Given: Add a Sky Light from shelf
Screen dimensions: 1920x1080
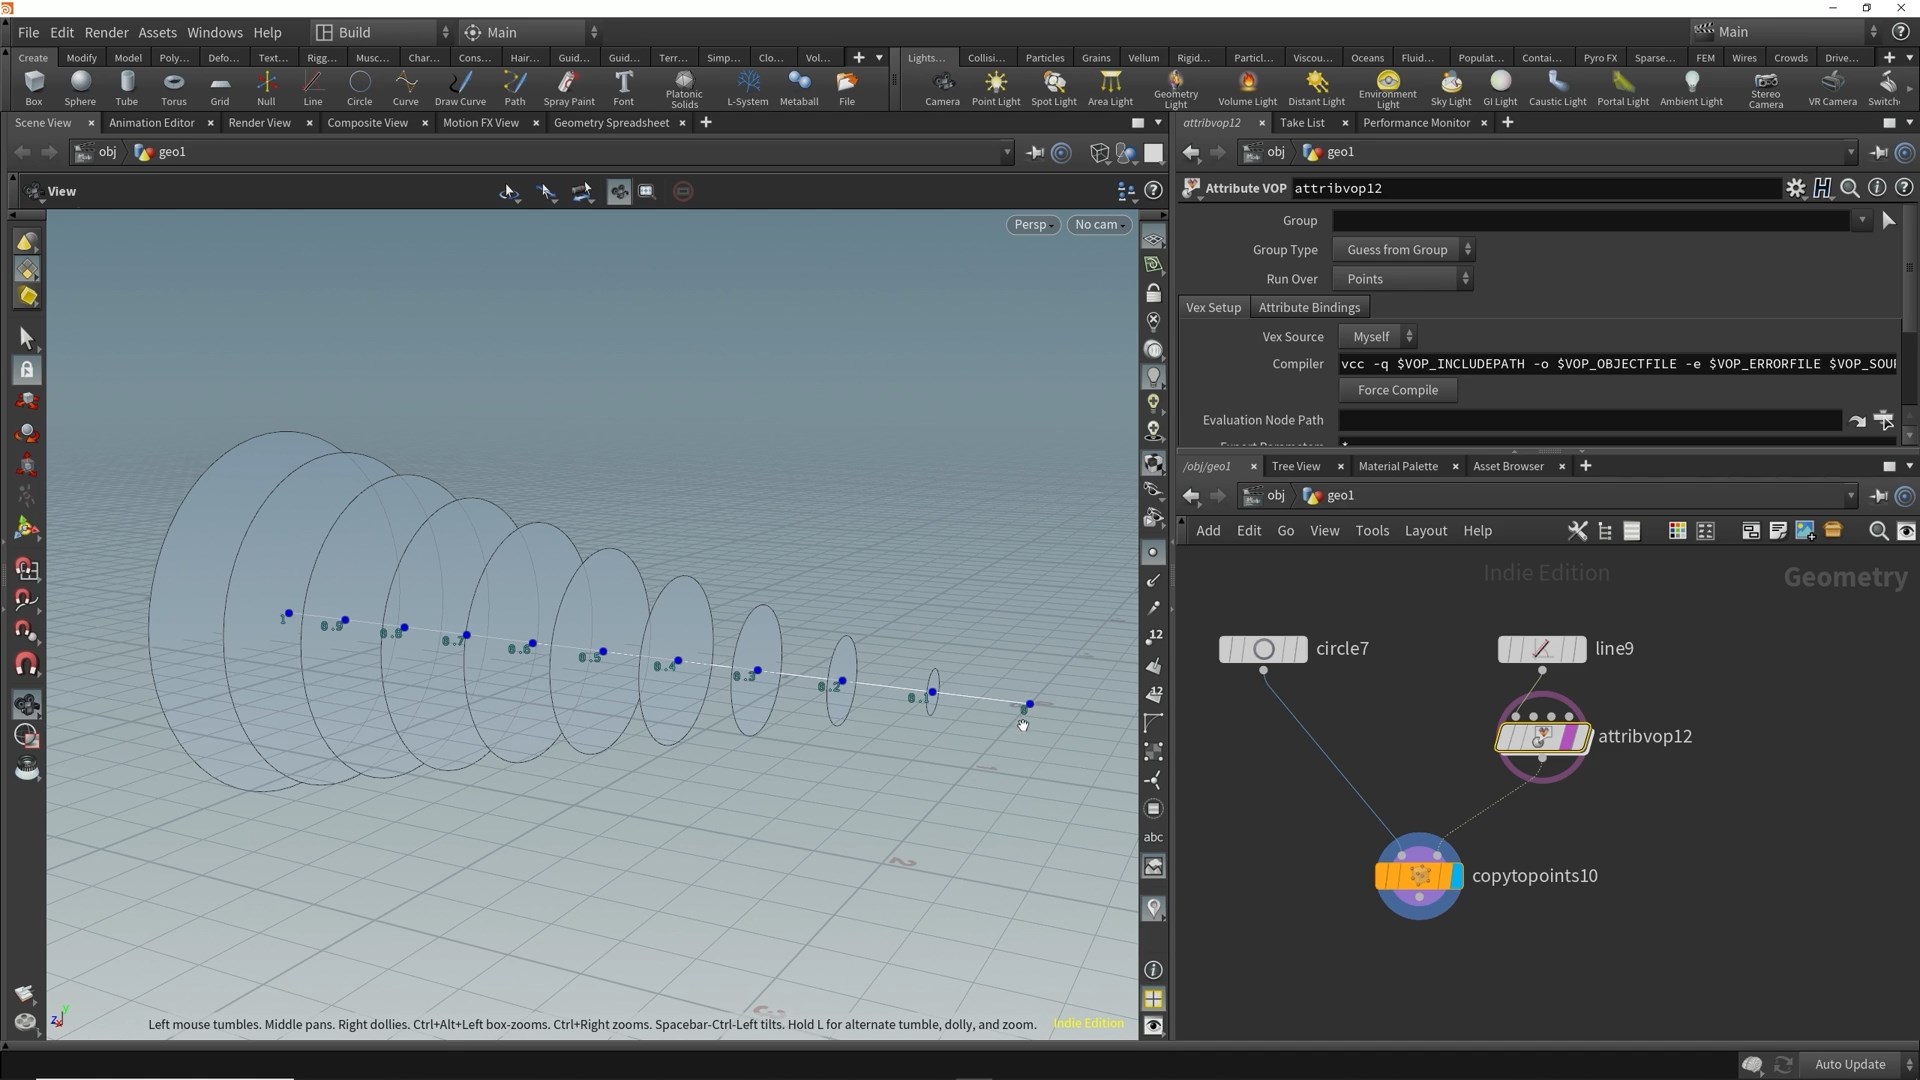Looking at the screenshot, I should 1451,88.
